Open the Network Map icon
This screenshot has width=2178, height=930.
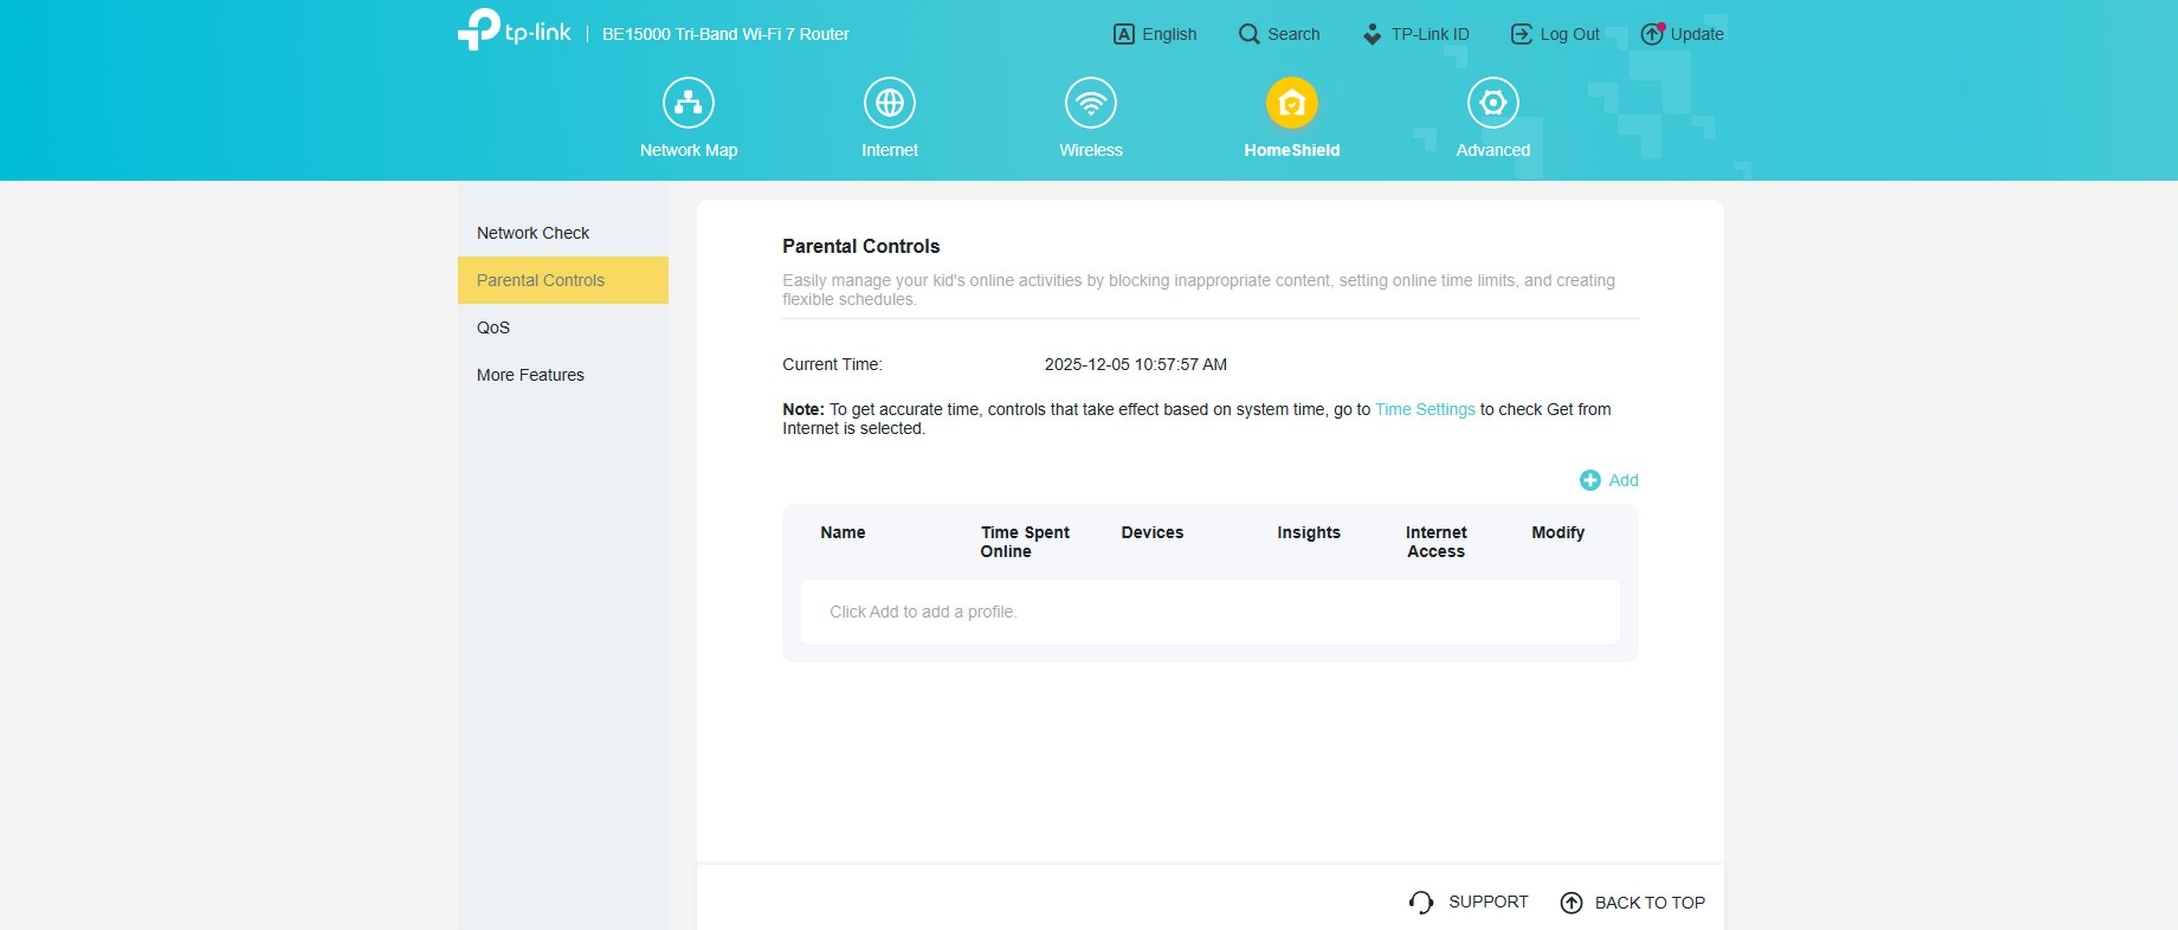click(x=688, y=103)
